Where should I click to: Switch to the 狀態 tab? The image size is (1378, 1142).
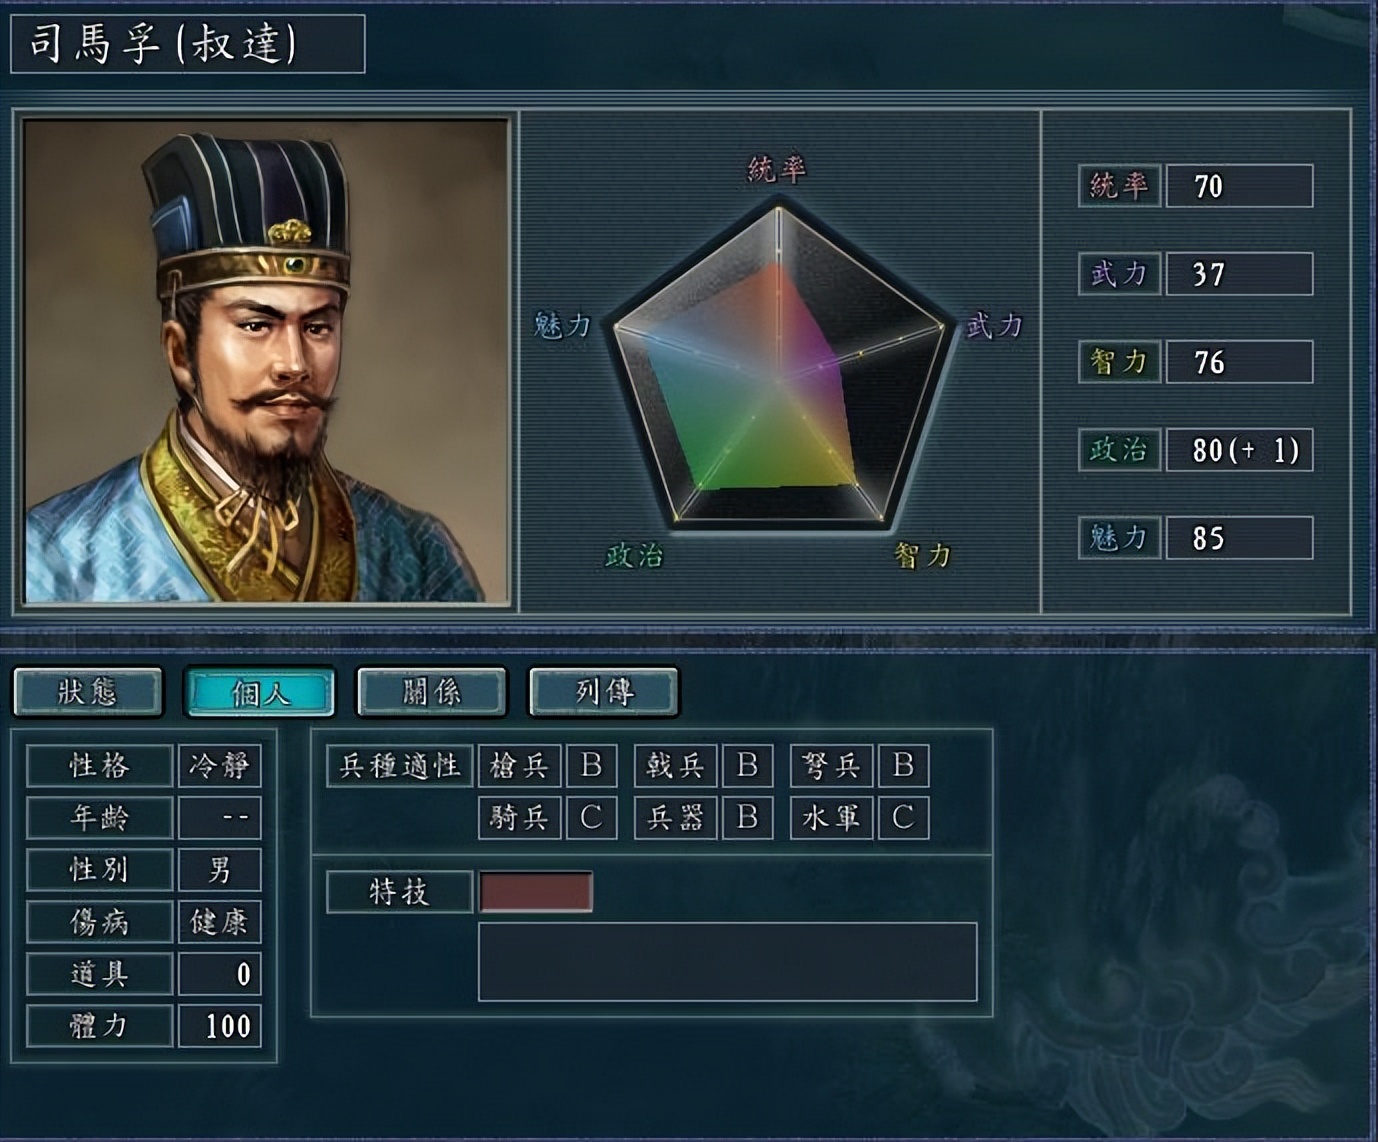click(88, 692)
